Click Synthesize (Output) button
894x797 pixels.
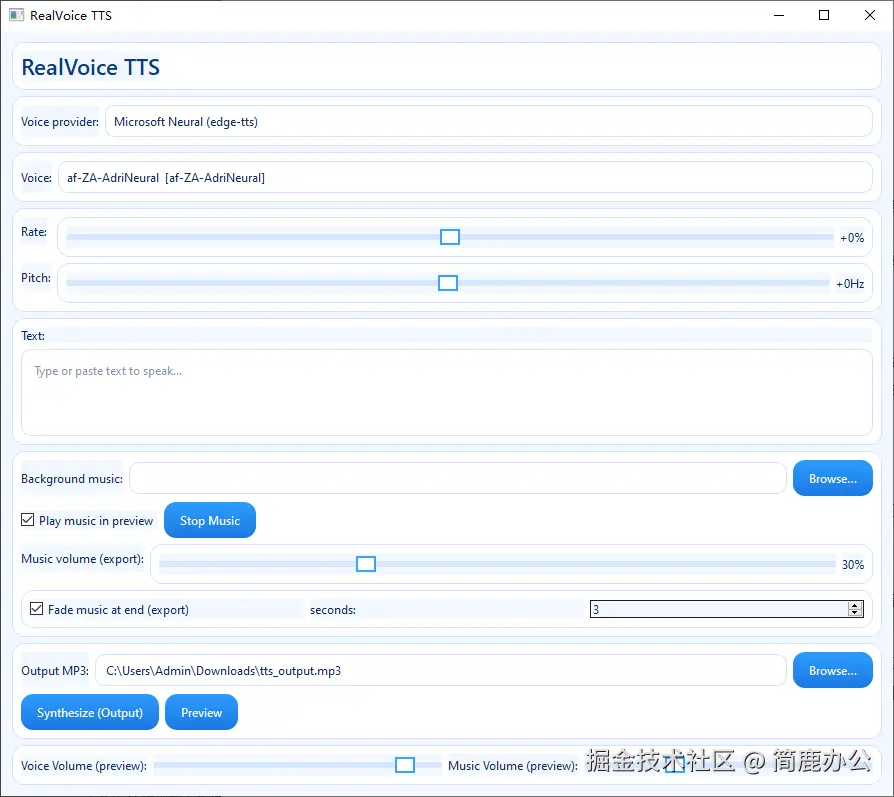pos(90,713)
